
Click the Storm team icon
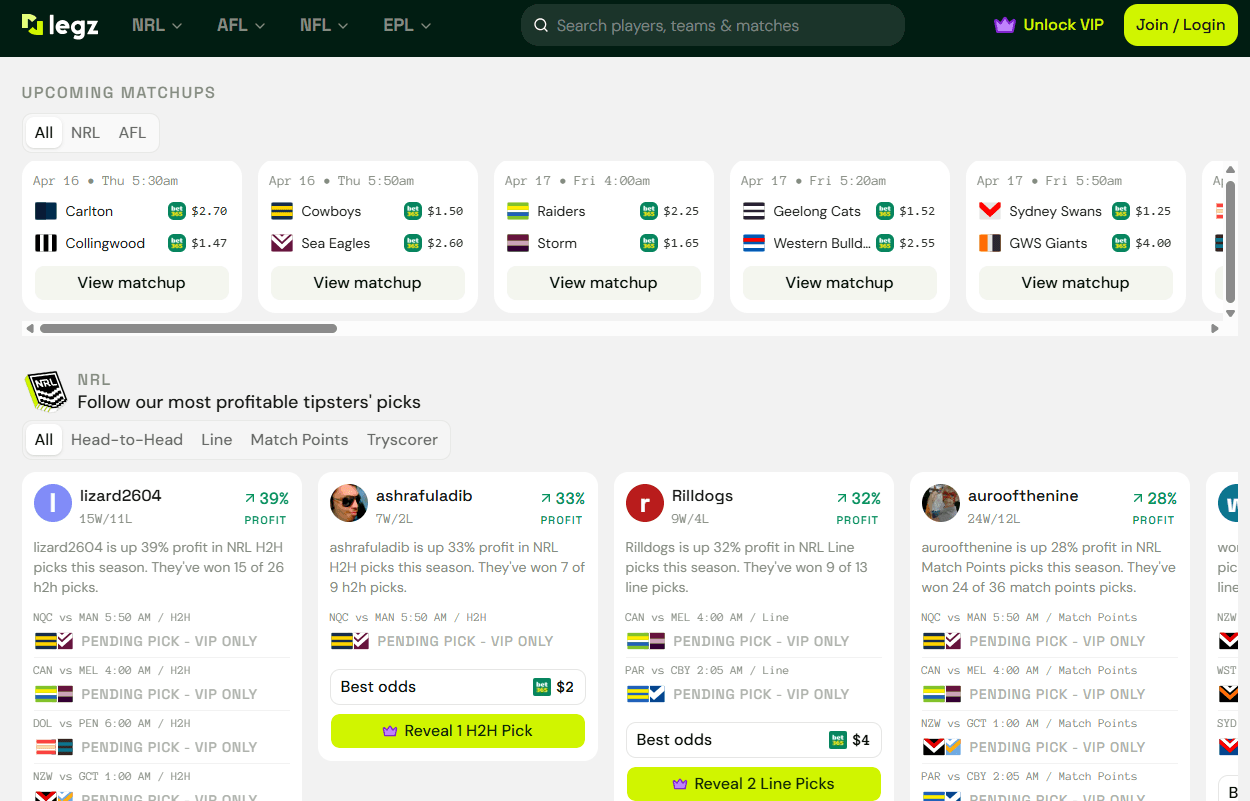[x=518, y=243]
